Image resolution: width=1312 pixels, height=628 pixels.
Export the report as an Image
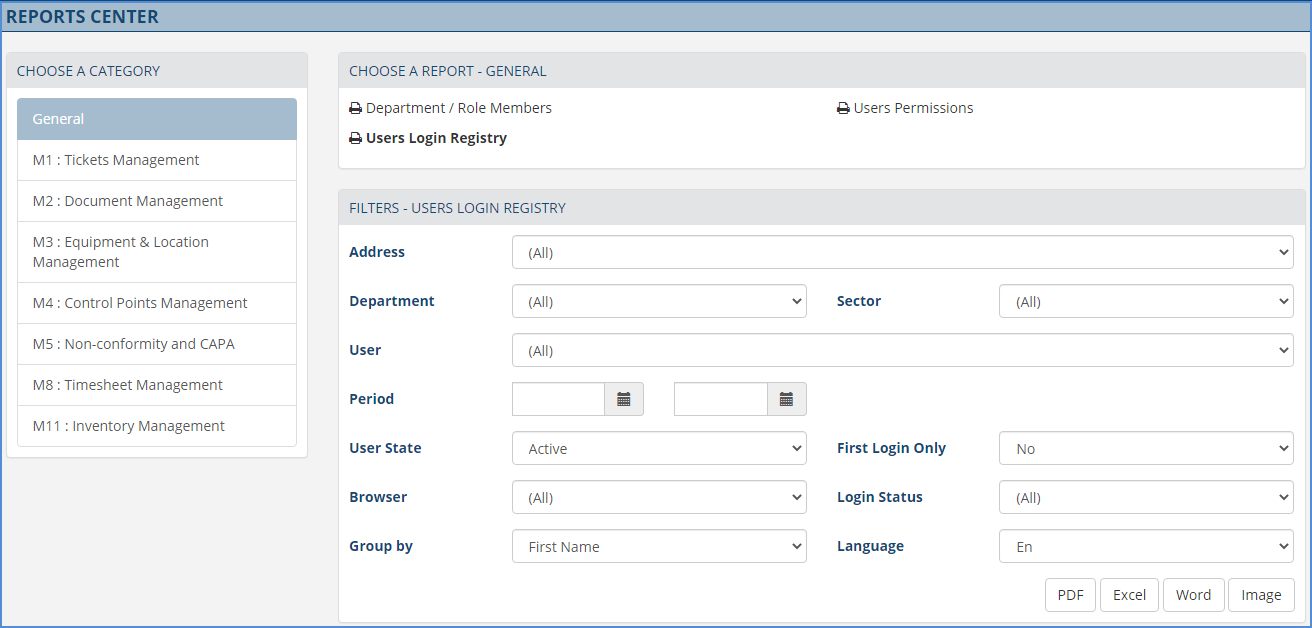coord(1261,594)
